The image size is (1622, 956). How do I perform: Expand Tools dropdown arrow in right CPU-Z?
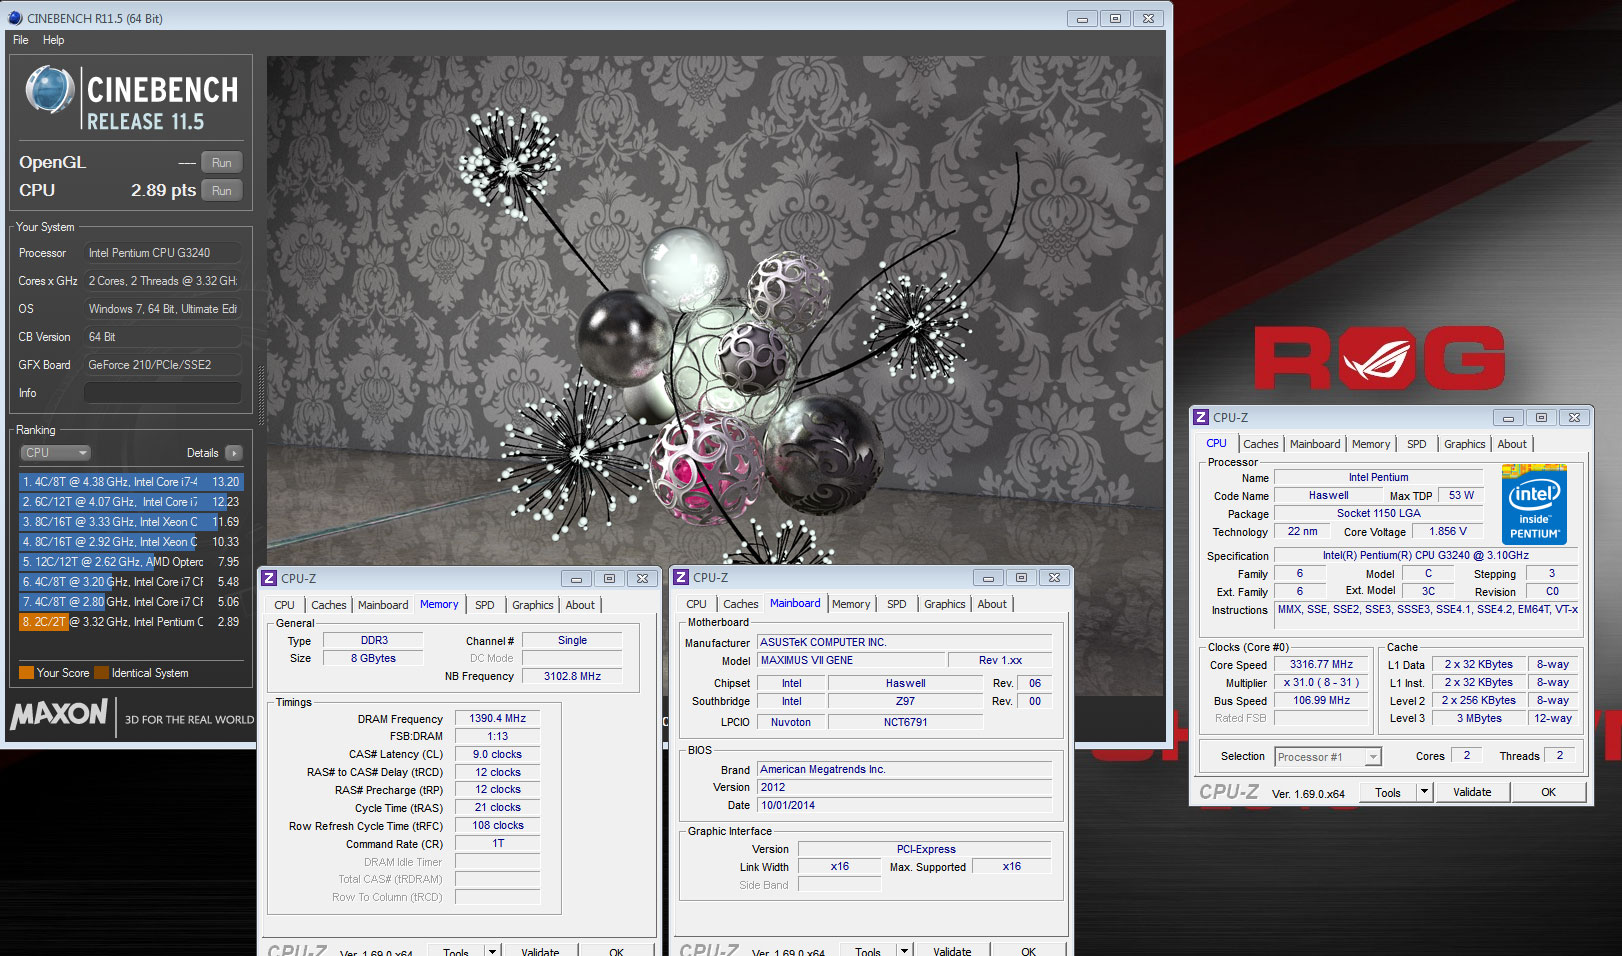click(x=1425, y=793)
